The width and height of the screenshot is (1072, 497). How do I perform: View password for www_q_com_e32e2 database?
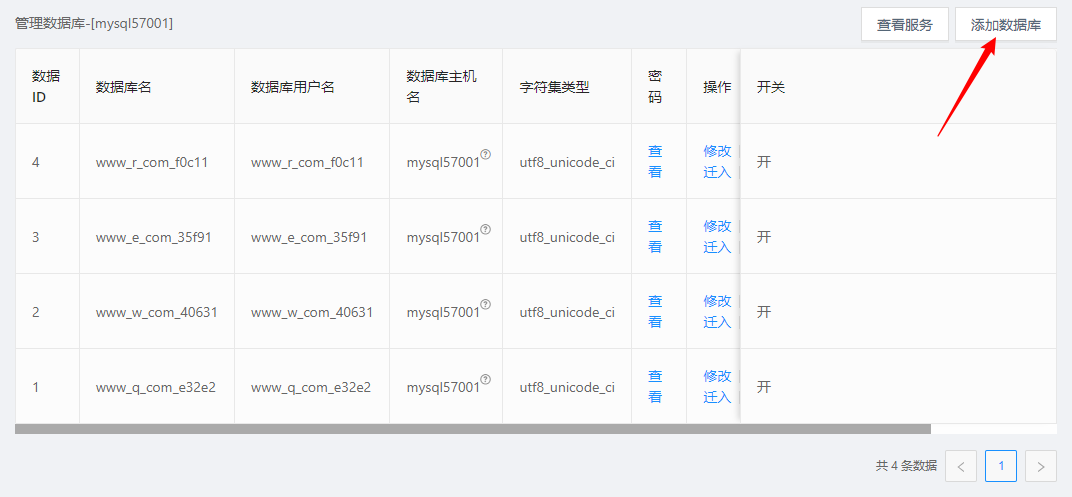tap(655, 386)
